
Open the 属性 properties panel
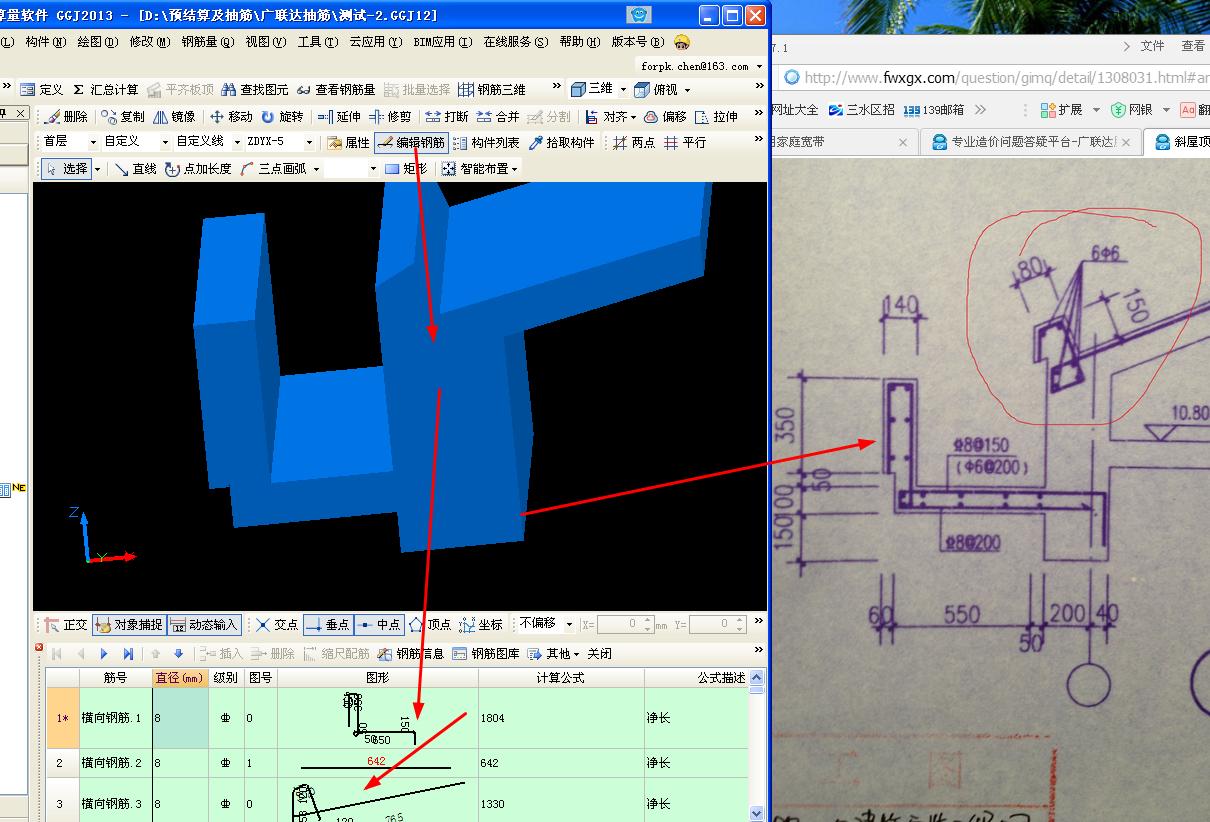coord(349,143)
